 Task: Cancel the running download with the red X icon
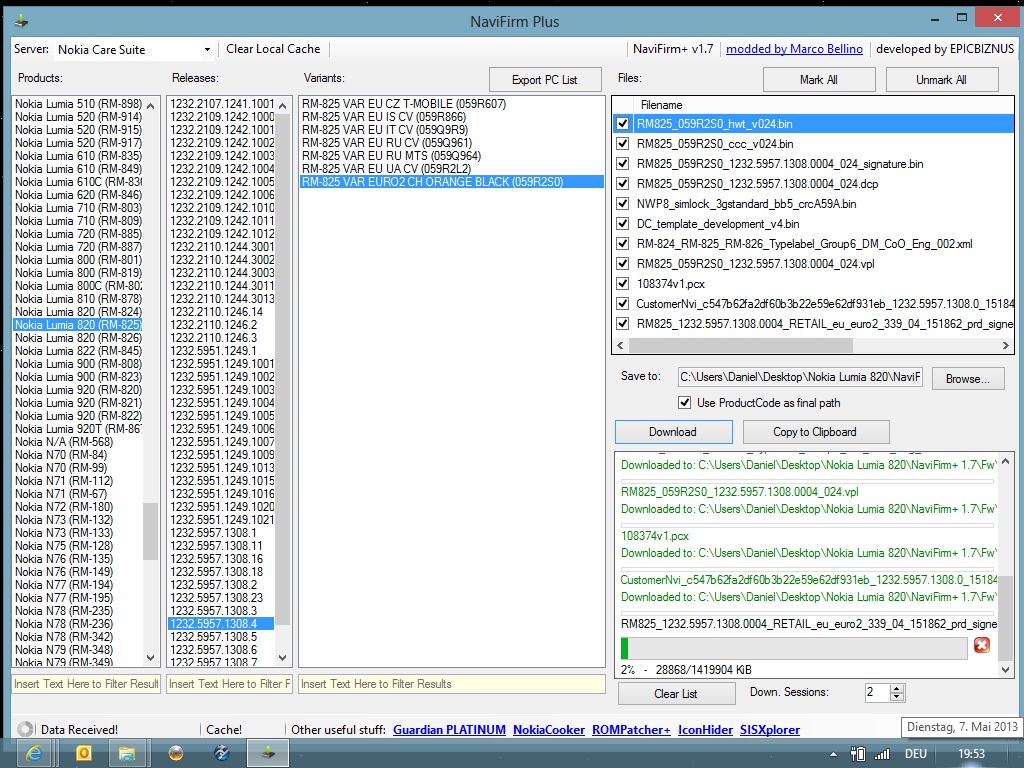tap(982, 645)
